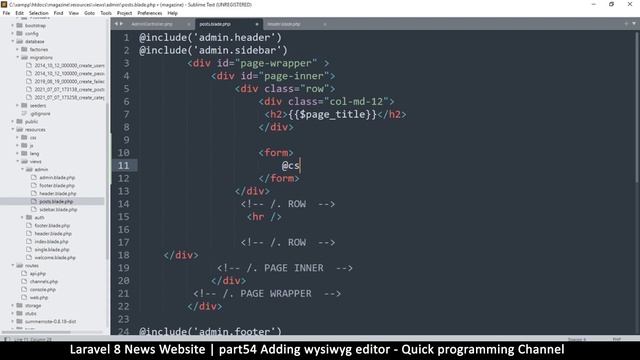640x360 pixels.
Task: Collapse the resources folder
Action: click(13, 129)
